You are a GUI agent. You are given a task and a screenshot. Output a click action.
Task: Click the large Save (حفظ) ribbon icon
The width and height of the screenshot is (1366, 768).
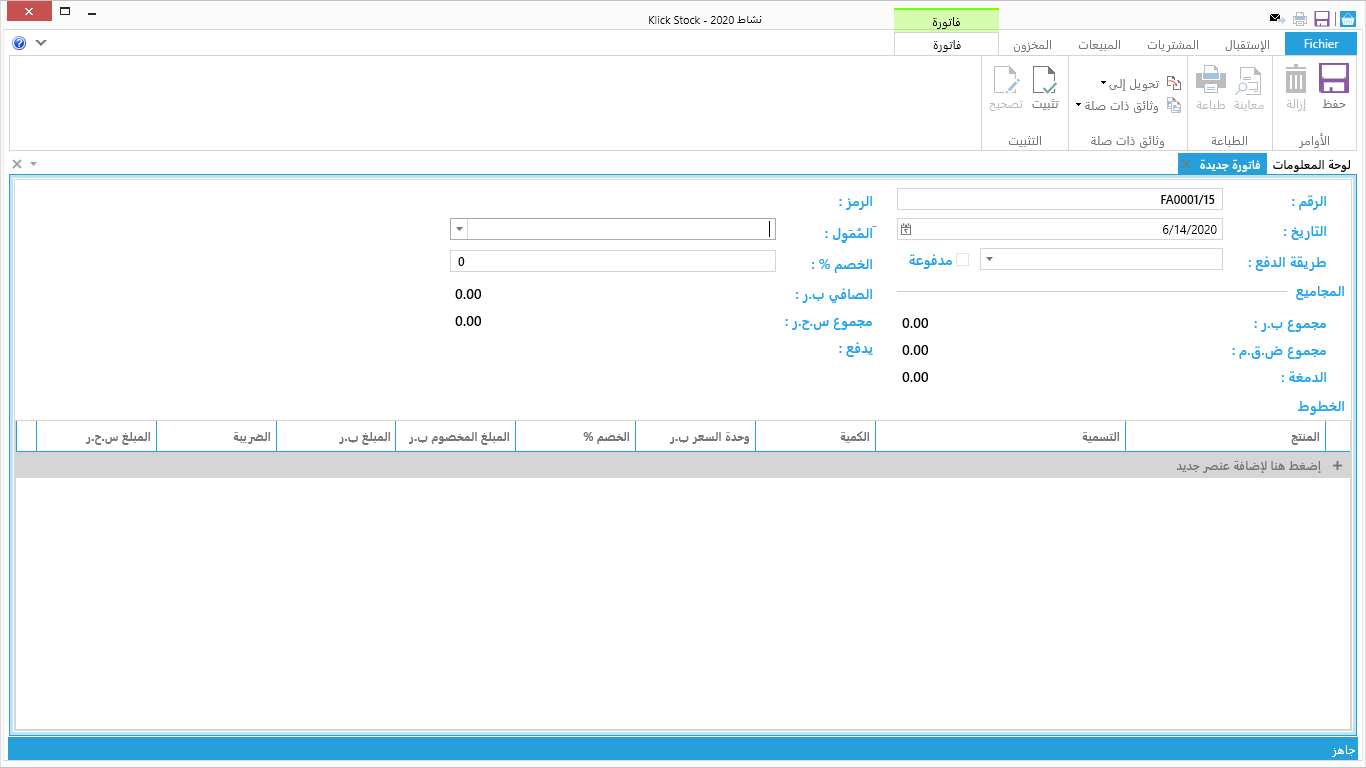1334,80
